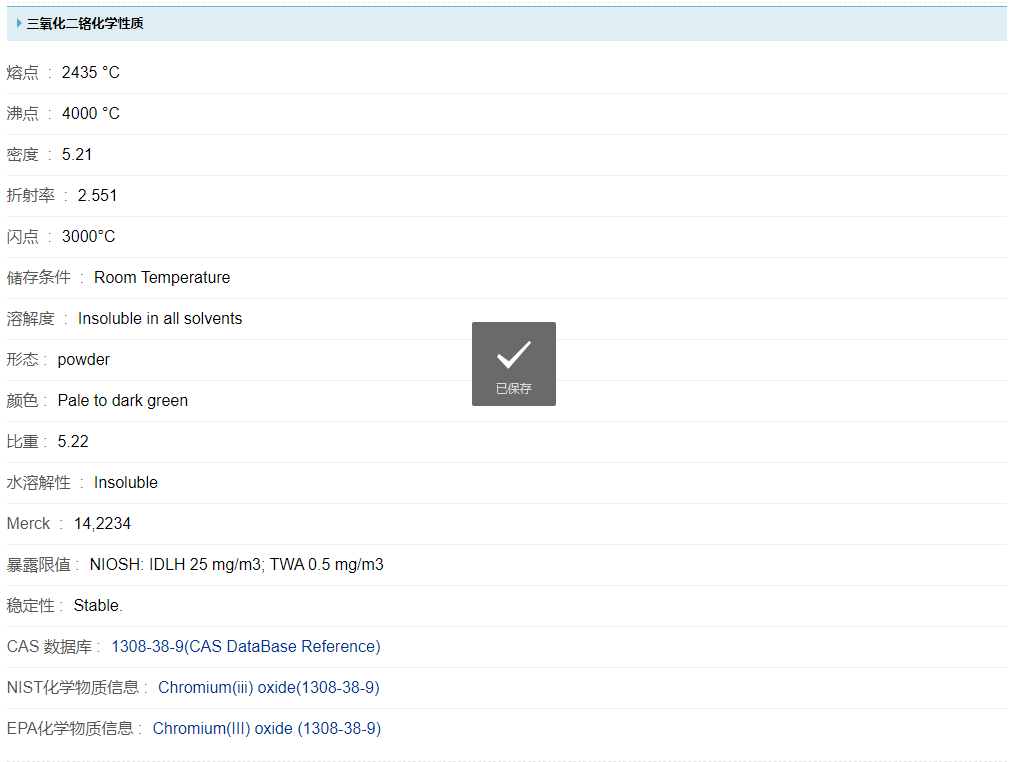
Task: Open the NIST Chromium(iii) oxide link
Action: pyautogui.click(x=268, y=688)
